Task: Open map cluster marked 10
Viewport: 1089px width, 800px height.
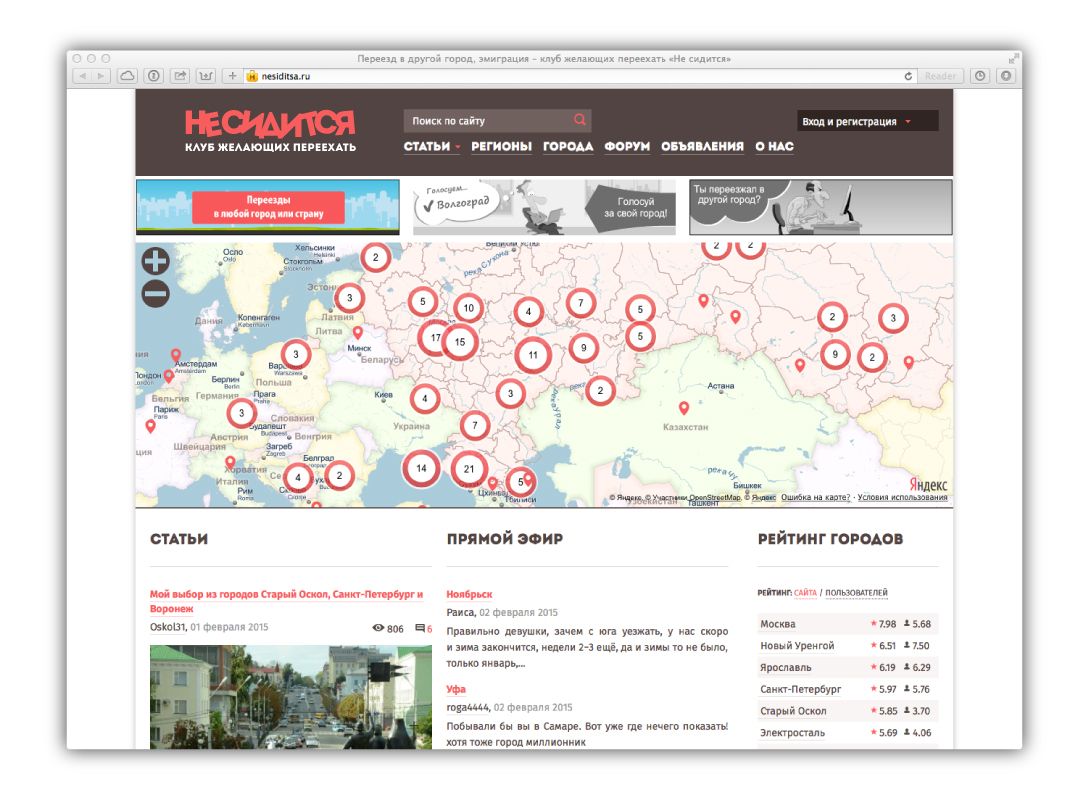Action: (x=469, y=308)
